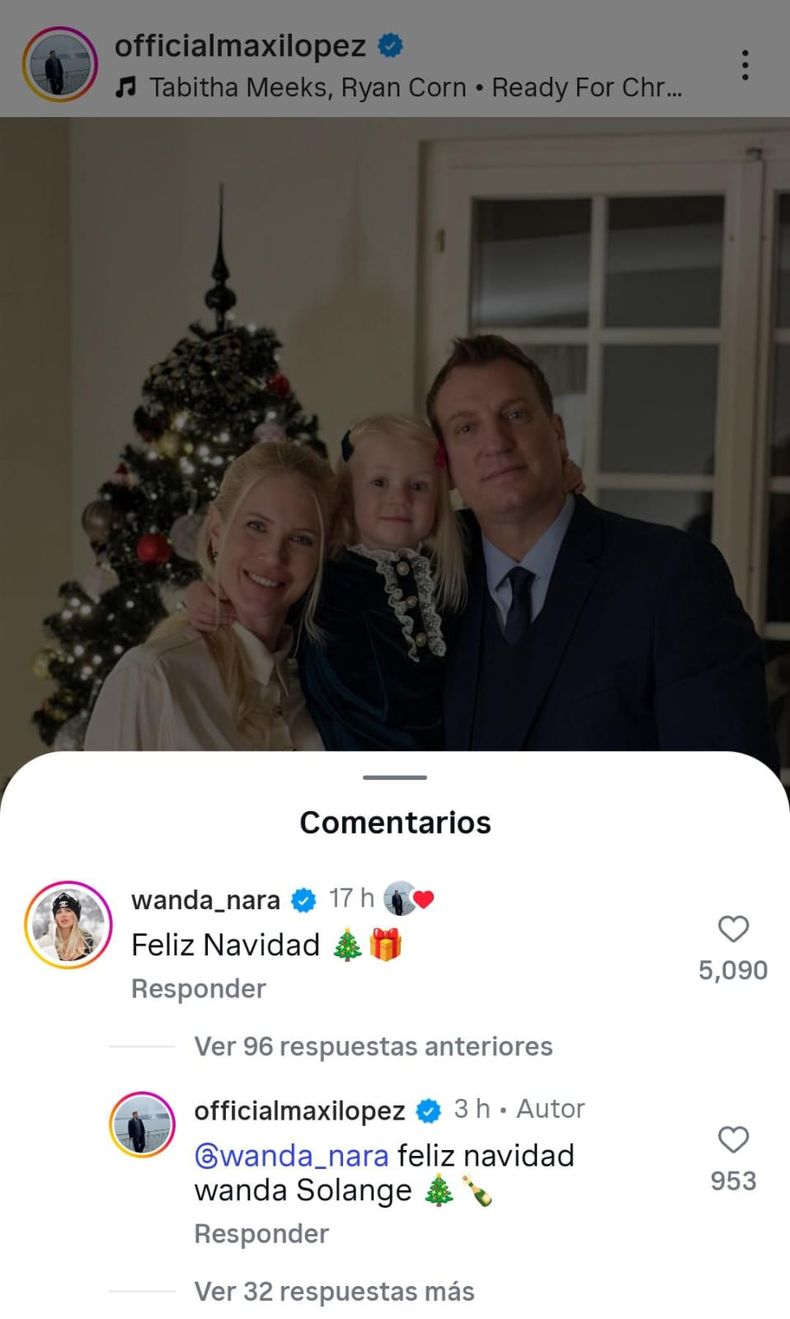
Task: Tap the author-liked heart avatar icon
Action: 409,899
